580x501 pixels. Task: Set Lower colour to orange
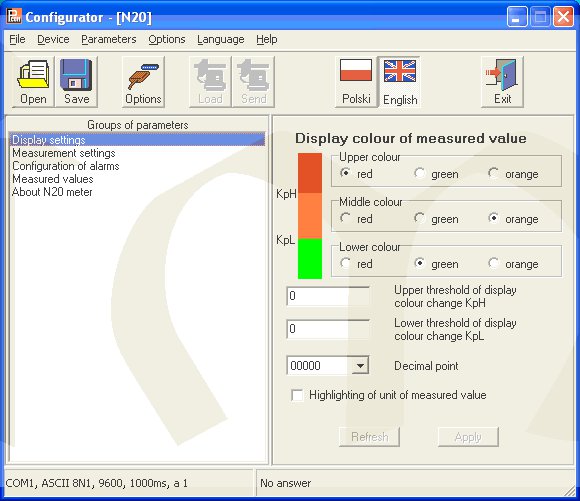click(493, 263)
